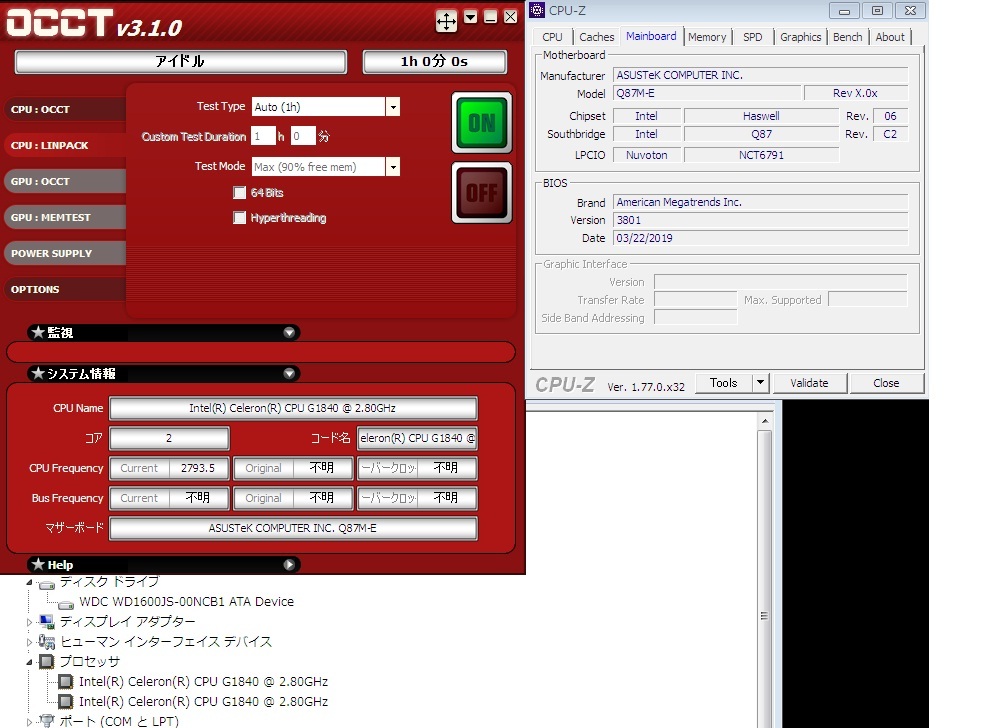Click the CPU Frequency Current 2793.5 value

point(198,468)
